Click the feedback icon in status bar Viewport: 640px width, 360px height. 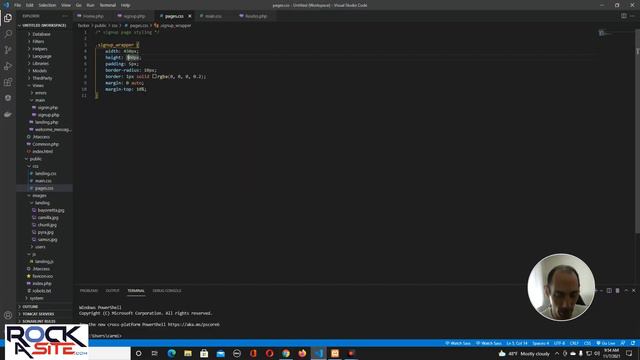click(x=623, y=343)
